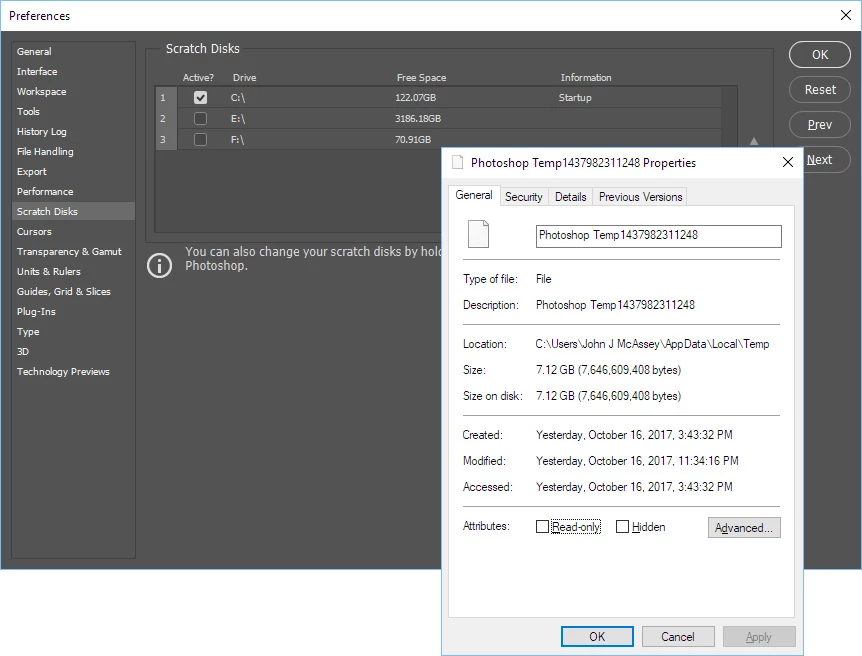The width and height of the screenshot is (862, 656).
Task: Select the General tab in Properties
Action: tap(474, 195)
